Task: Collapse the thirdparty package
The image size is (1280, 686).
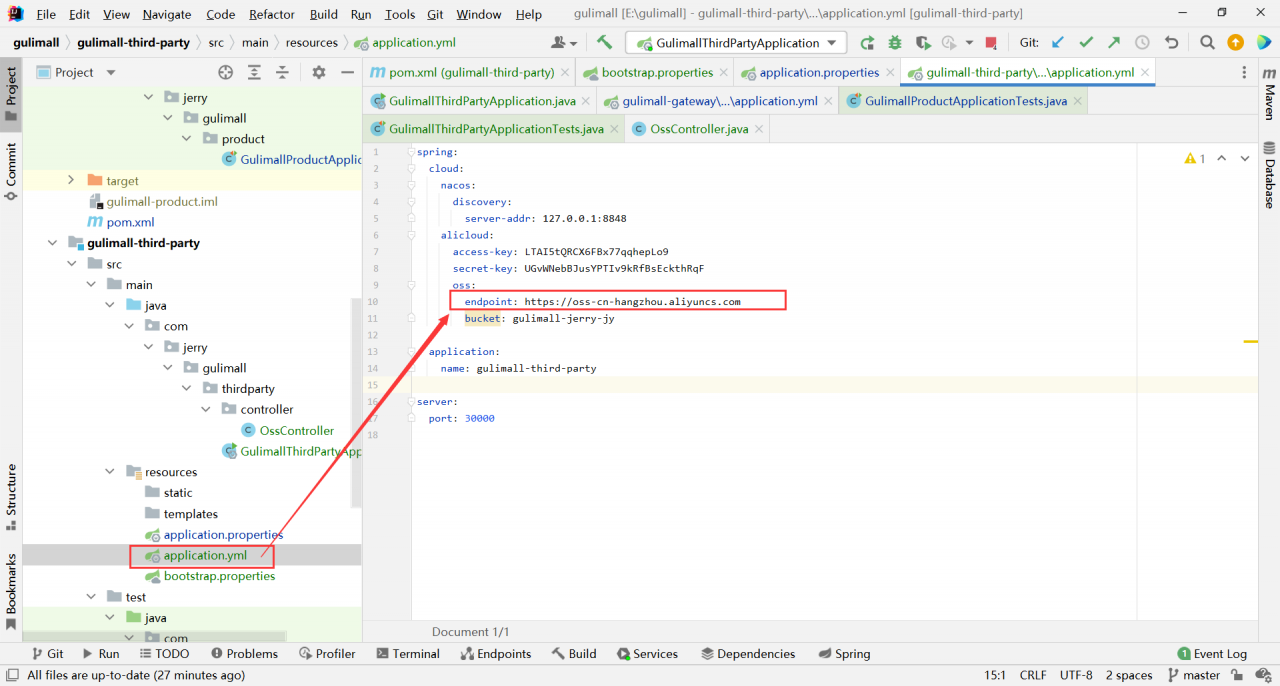Action: 186,388
